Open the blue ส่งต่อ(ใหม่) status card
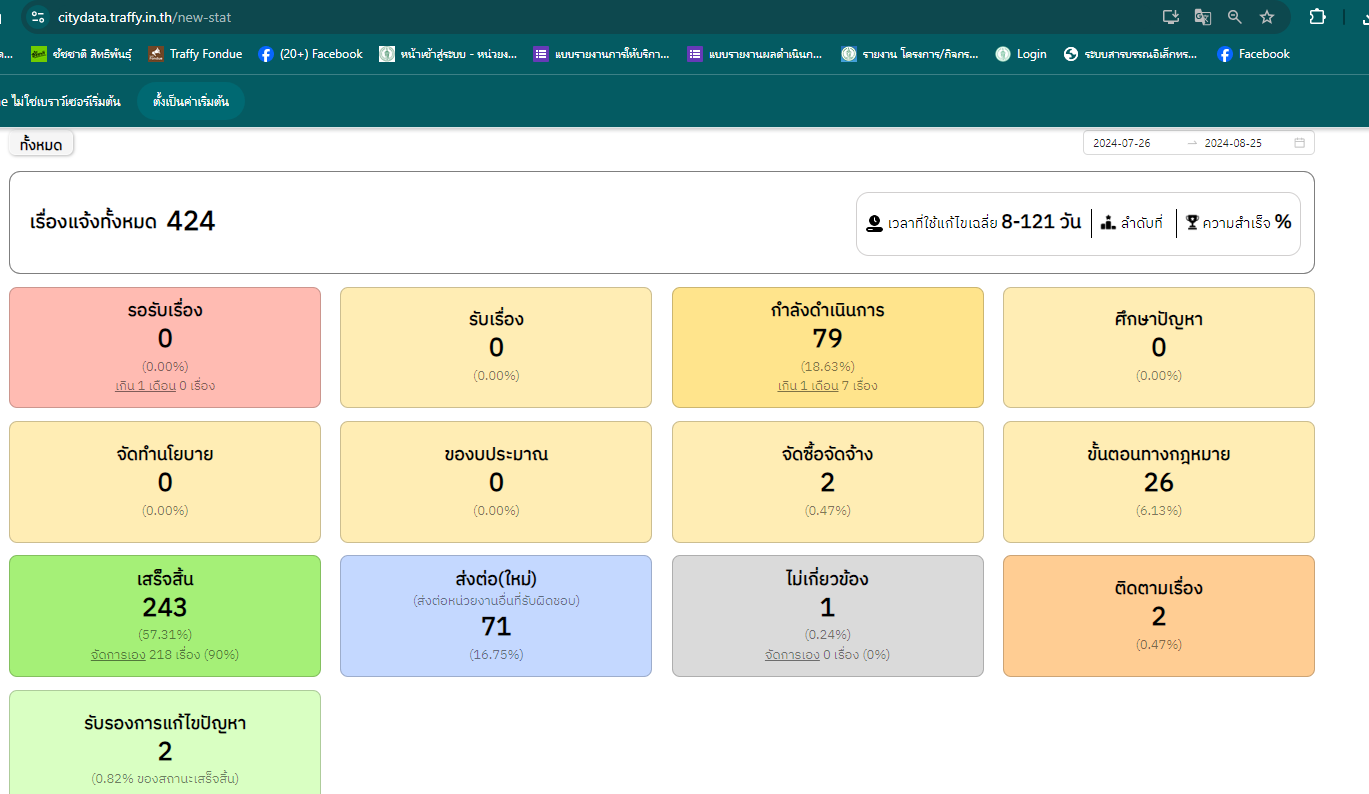Screen dimensions: 1369x794 (x=496, y=615)
